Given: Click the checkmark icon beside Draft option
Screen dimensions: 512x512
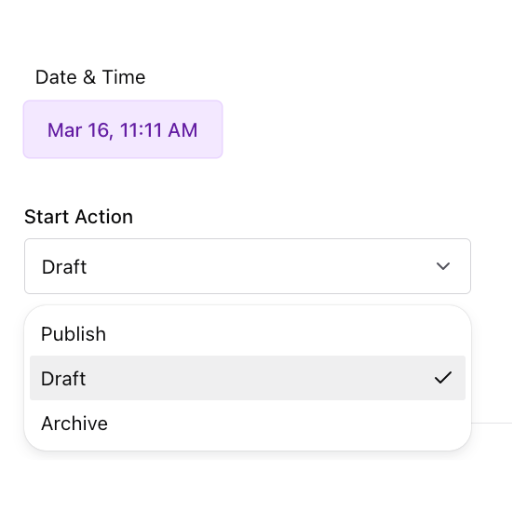Looking at the screenshot, I should coord(443,378).
